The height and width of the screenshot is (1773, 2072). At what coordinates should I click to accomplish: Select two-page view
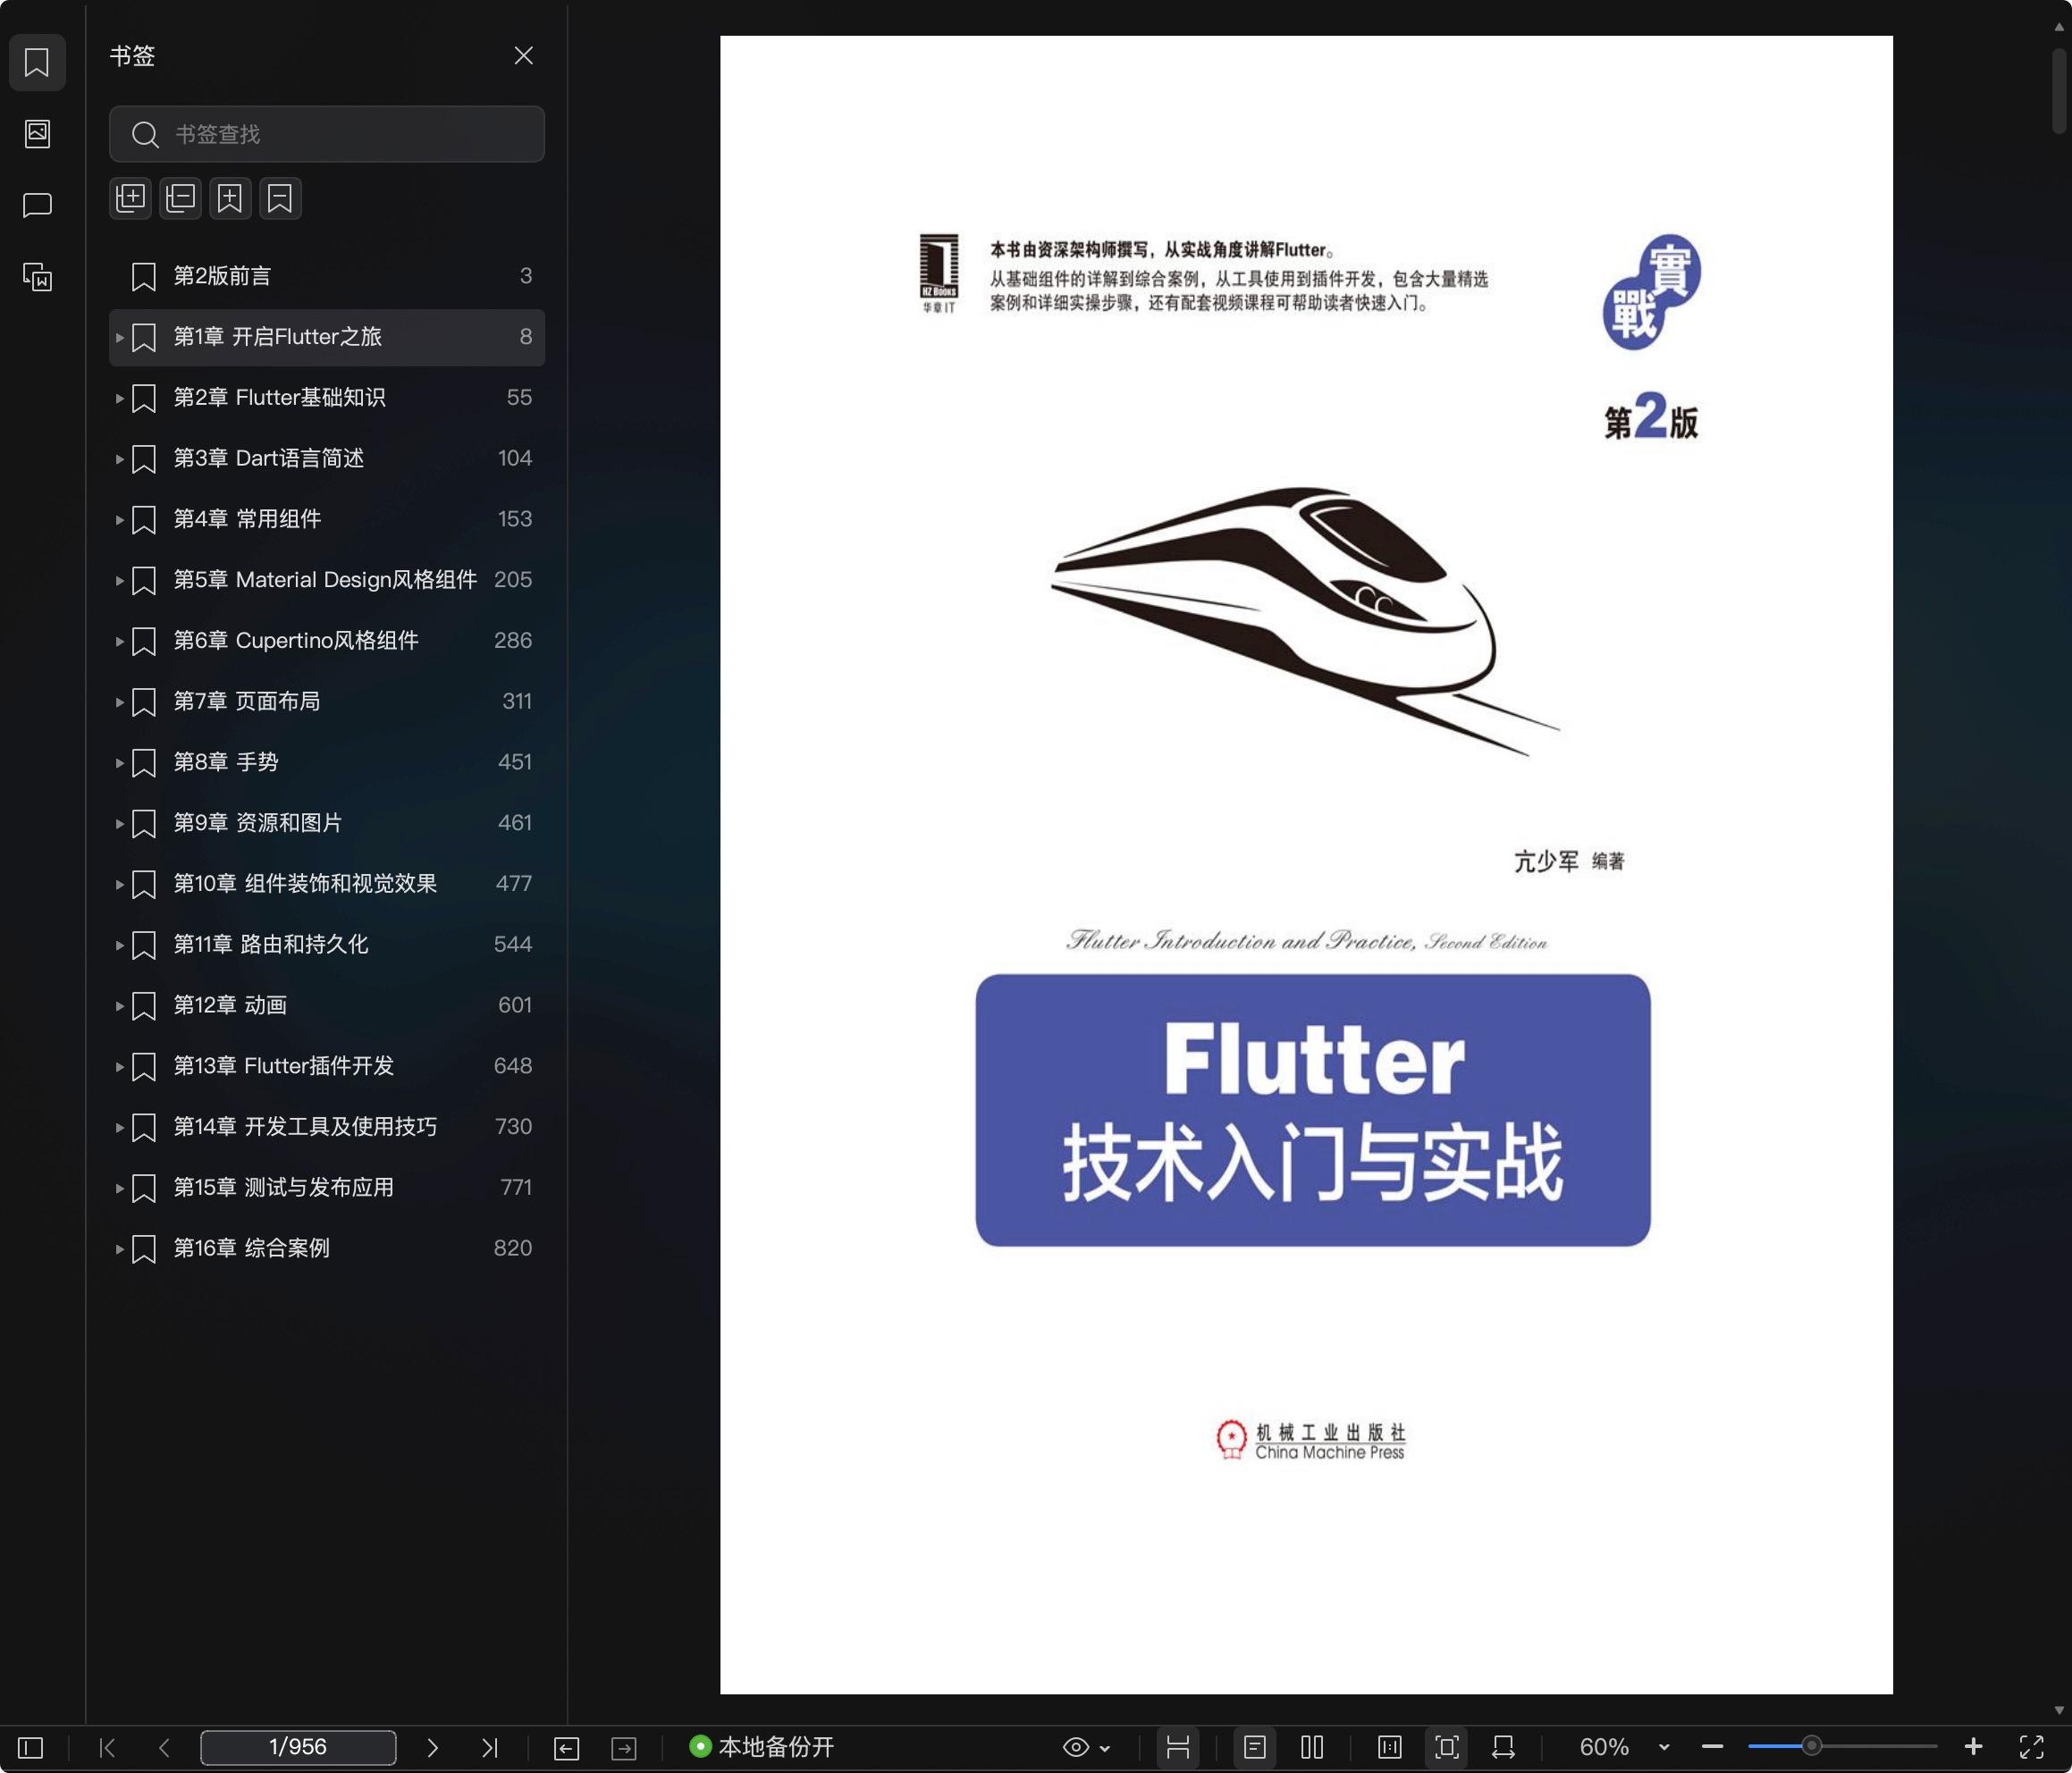(x=1313, y=1747)
